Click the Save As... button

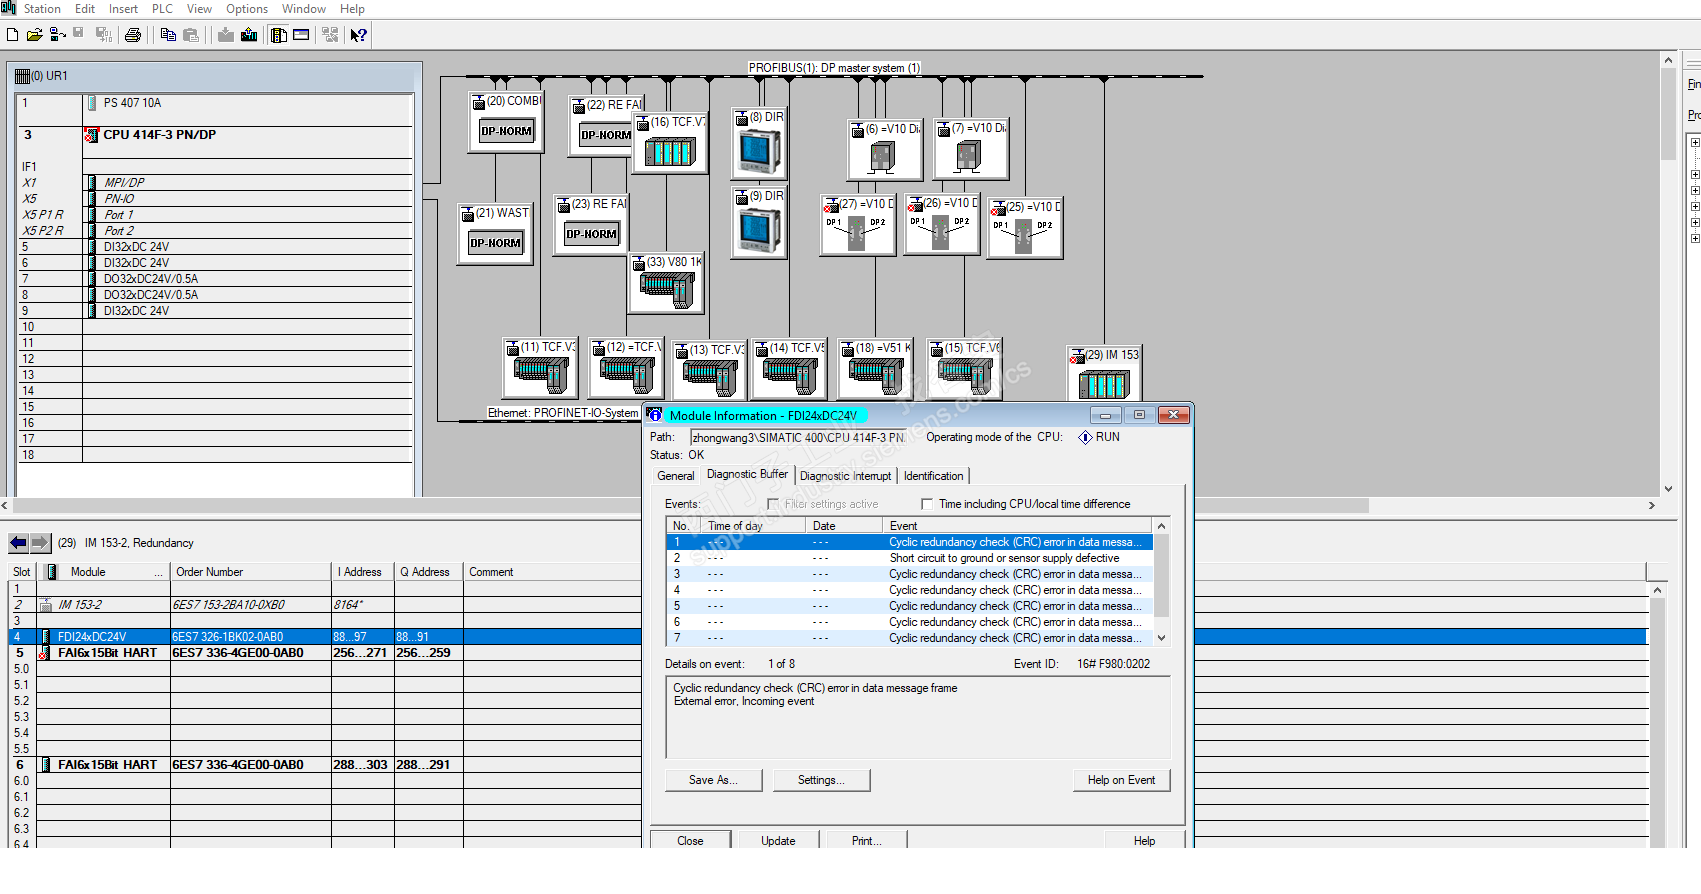point(713,780)
